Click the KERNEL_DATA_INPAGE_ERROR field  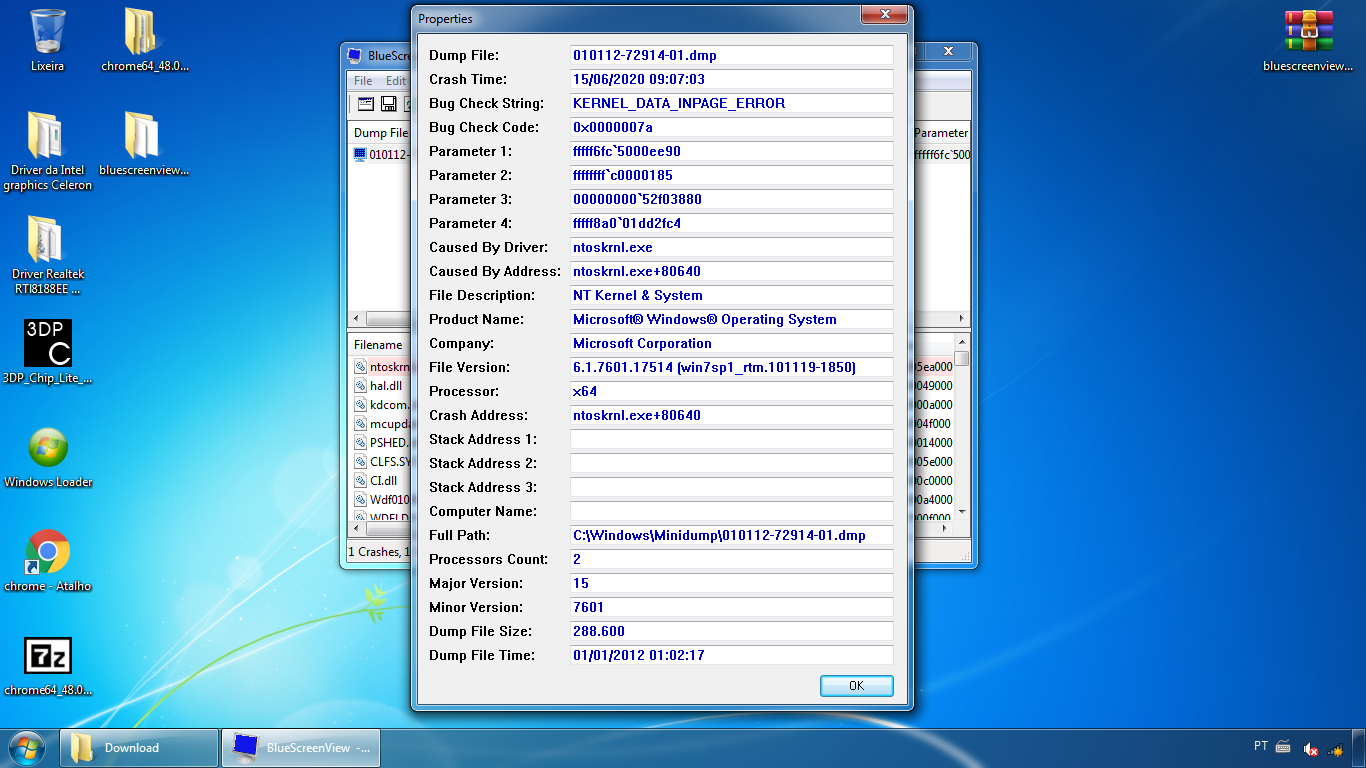tap(732, 103)
